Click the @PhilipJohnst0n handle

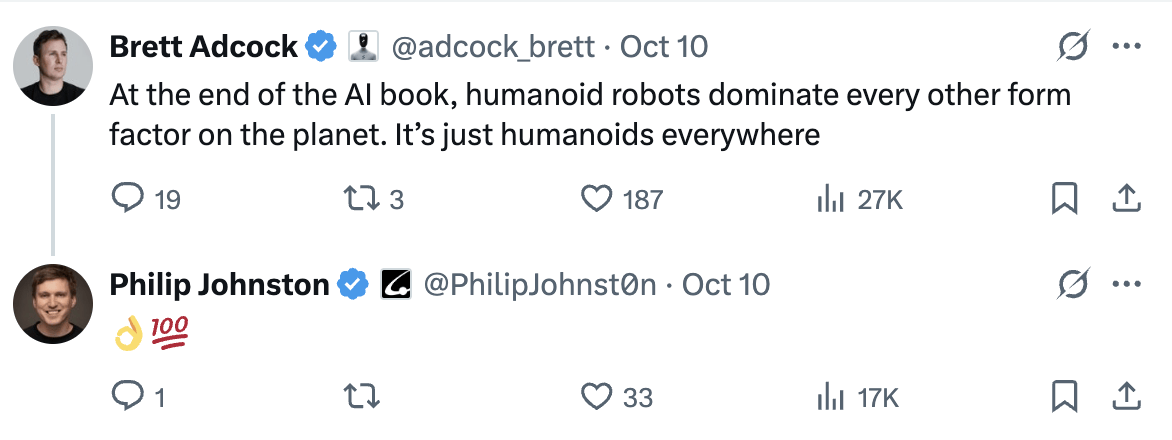pyautogui.click(x=540, y=285)
